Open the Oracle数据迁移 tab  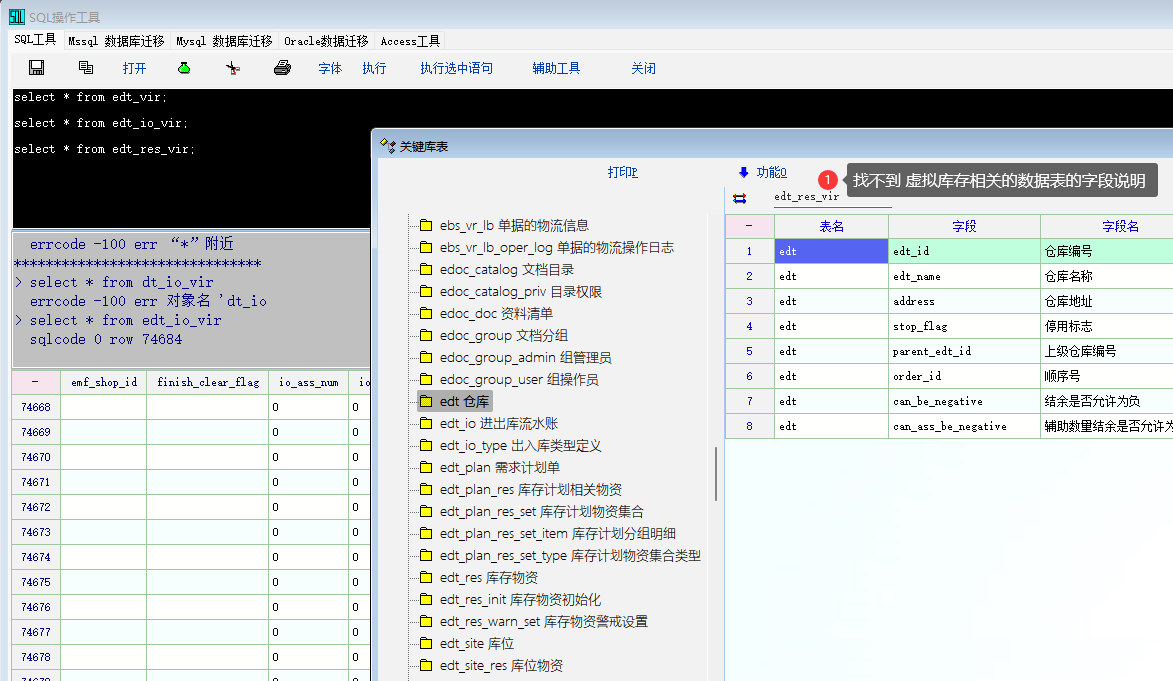[x=326, y=41]
